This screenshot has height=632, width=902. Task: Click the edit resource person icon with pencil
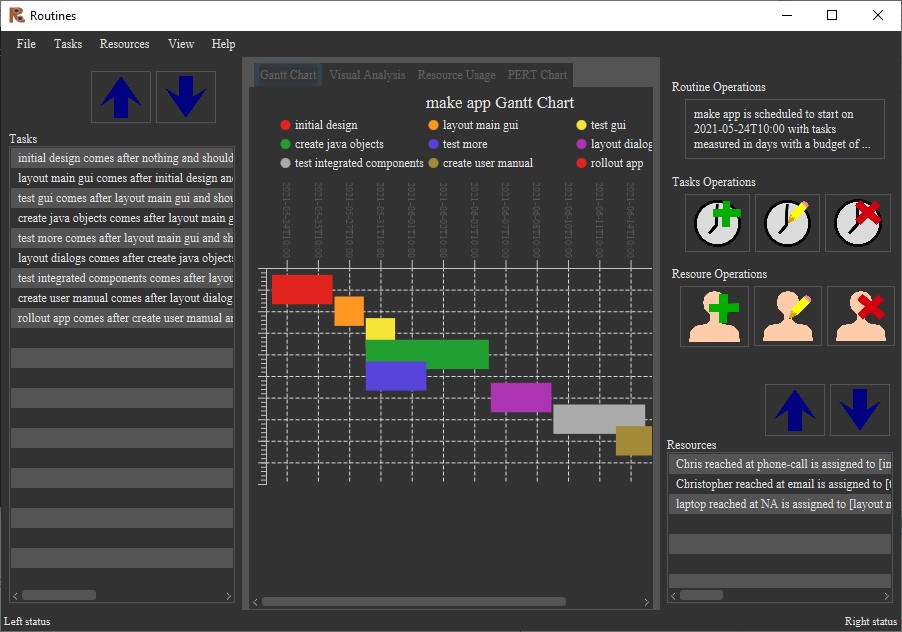pyautogui.click(x=788, y=316)
